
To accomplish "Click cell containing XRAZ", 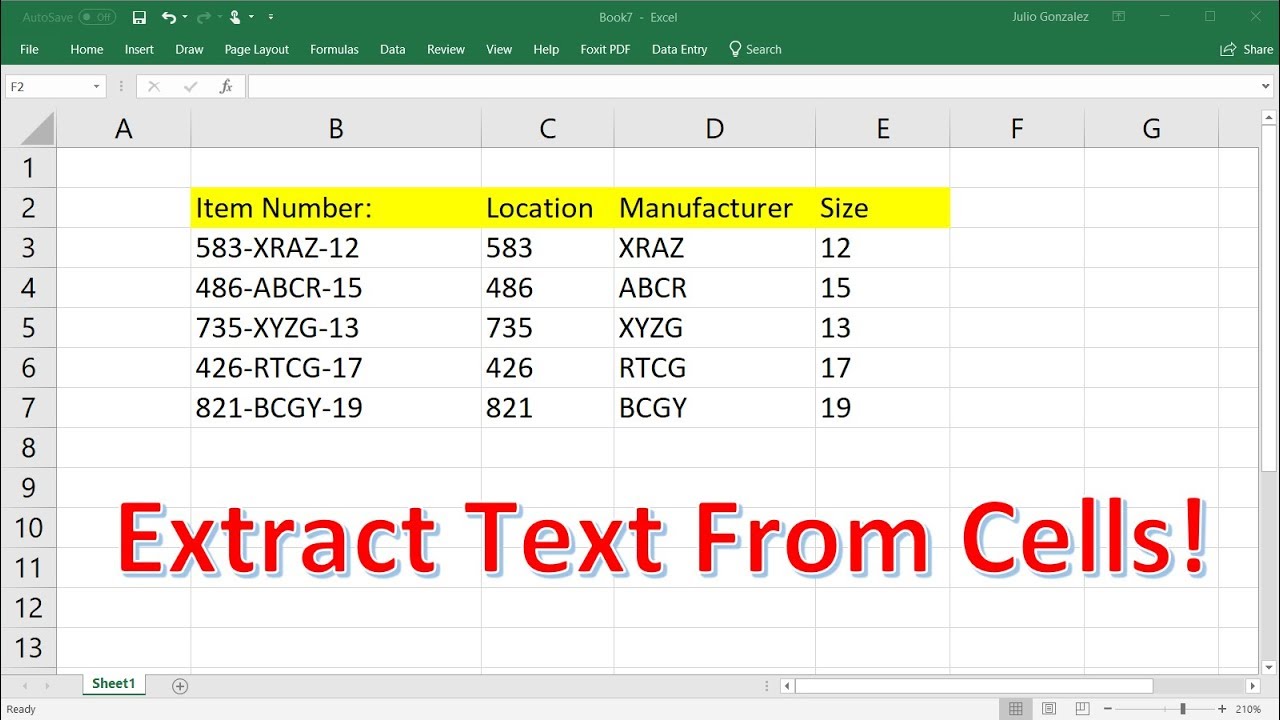I will (x=715, y=248).
